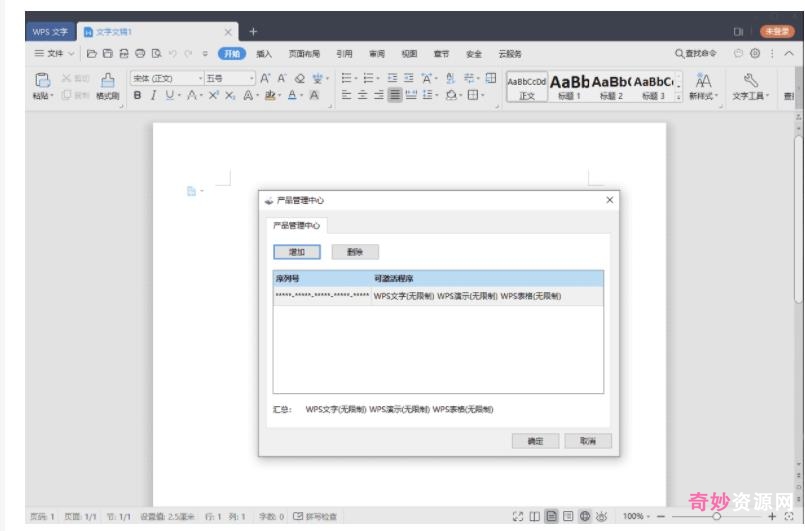The width and height of the screenshot is (805, 531).
Task: Click the Cancel button in dialog
Action: coord(587,441)
